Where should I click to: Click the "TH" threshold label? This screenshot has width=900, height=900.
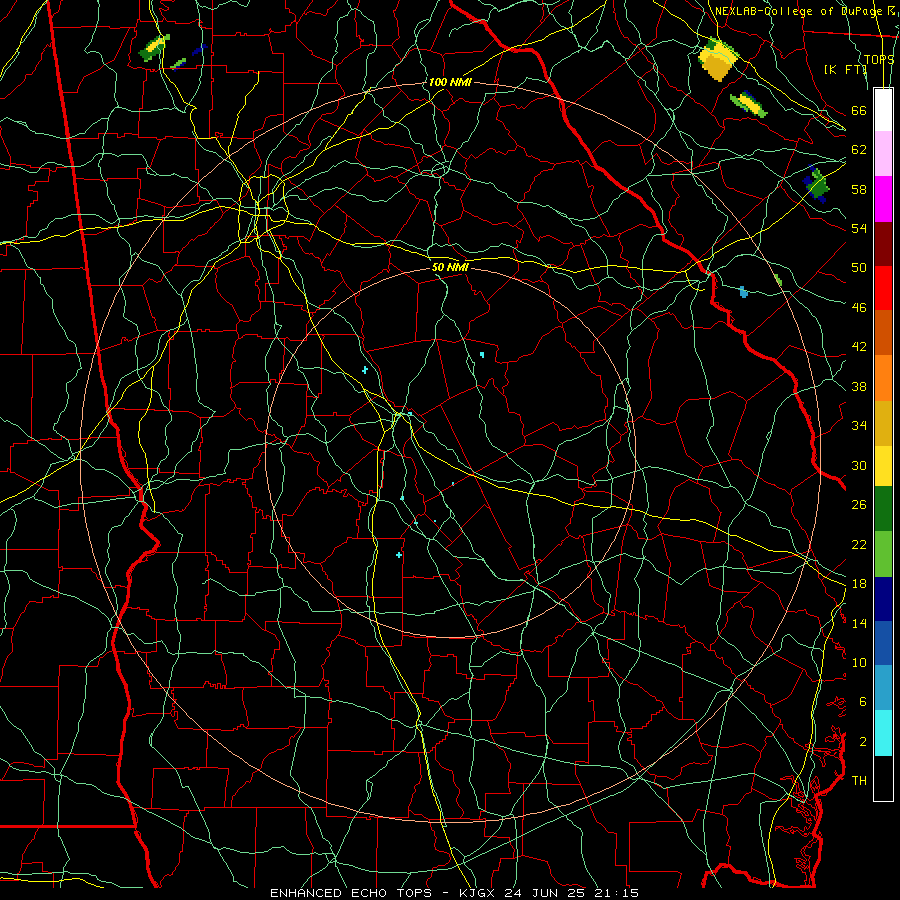pos(859,781)
